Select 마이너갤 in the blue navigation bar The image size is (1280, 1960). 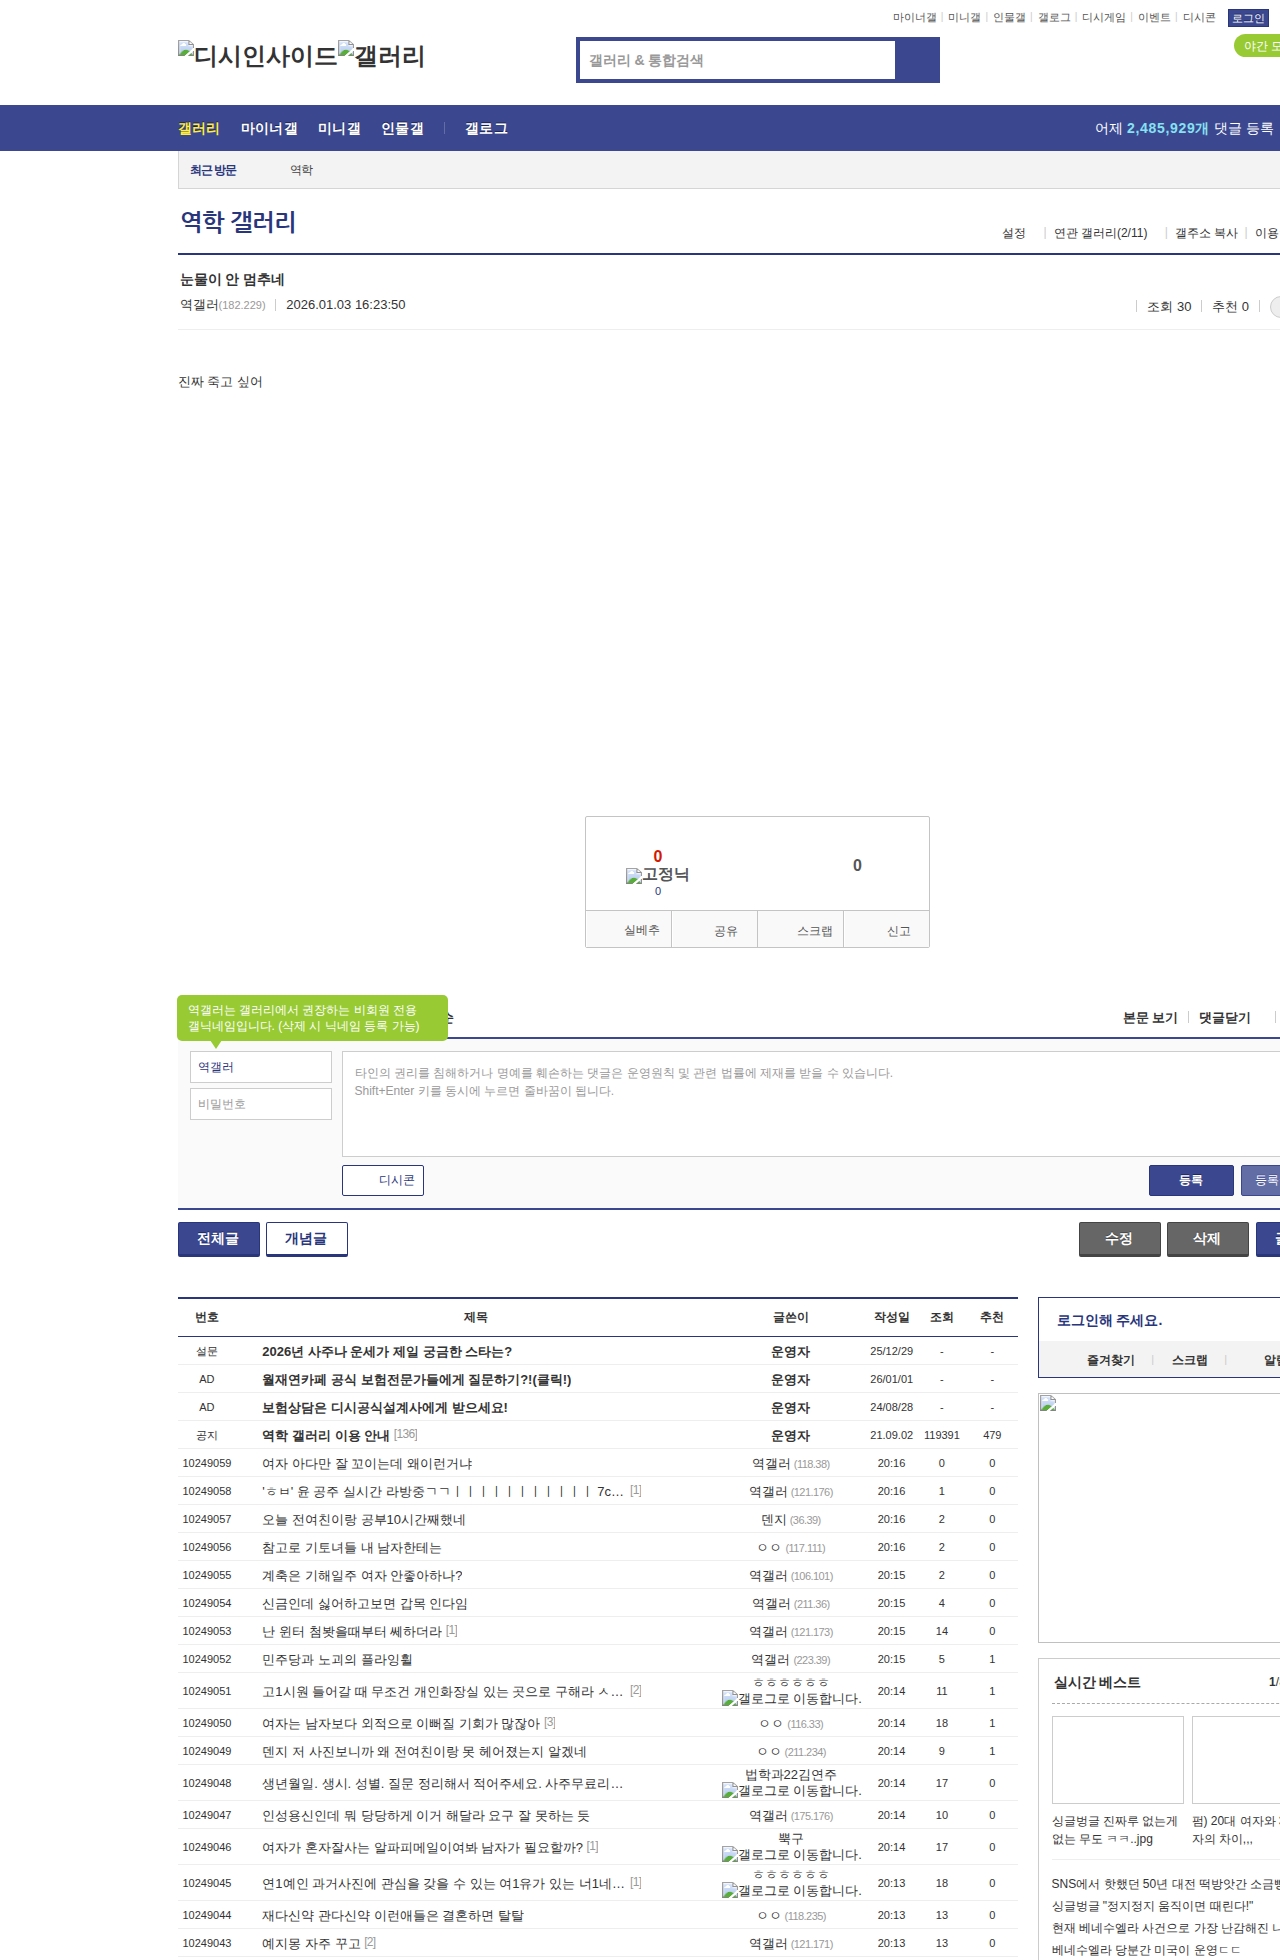click(x=269, y=129)
